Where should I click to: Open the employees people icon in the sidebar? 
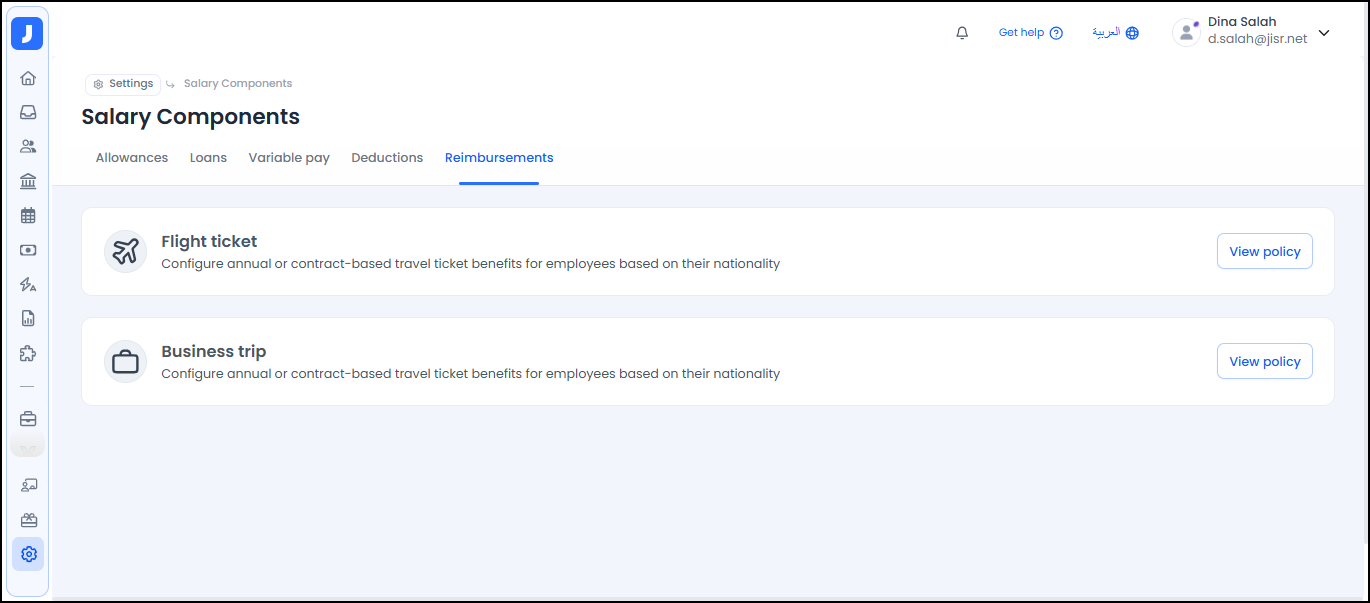point(28,146)
